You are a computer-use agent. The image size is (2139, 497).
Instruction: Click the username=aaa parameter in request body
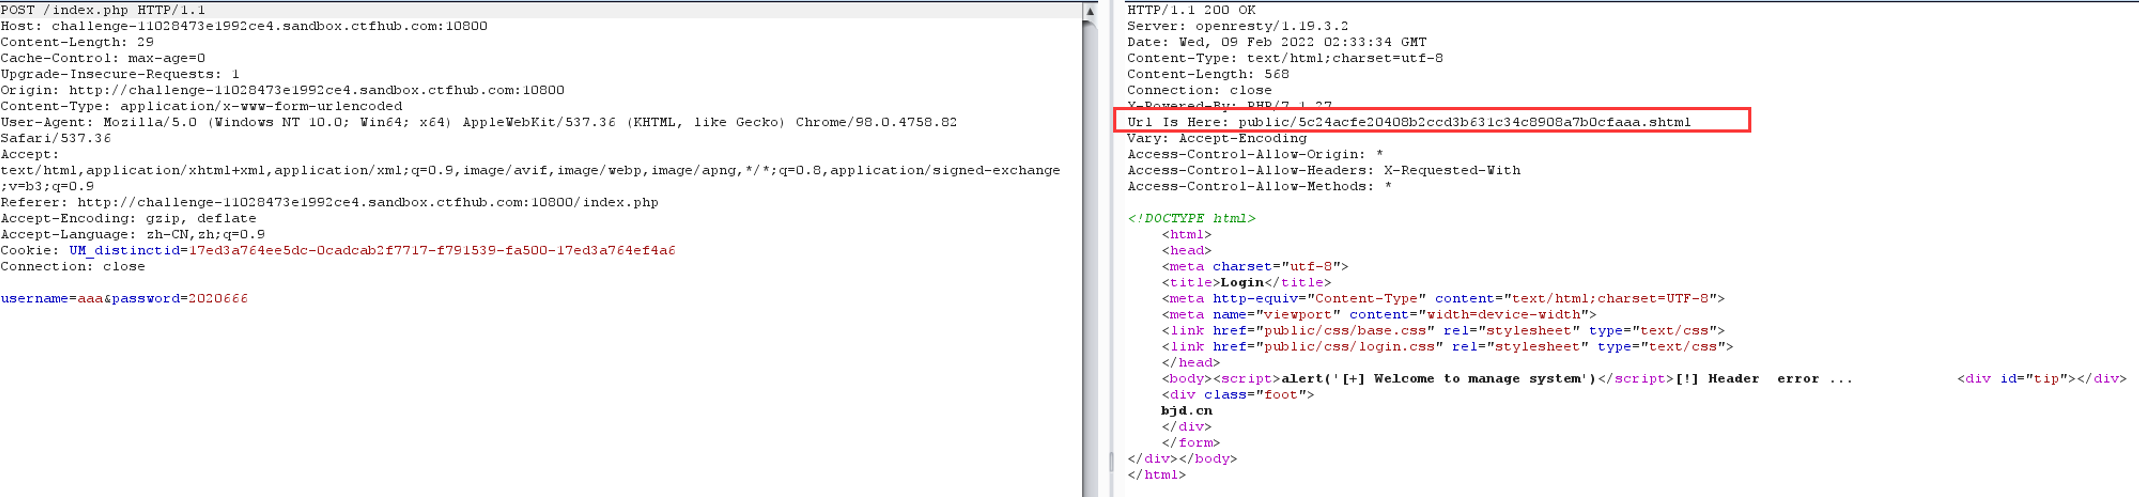pos(51,298)
